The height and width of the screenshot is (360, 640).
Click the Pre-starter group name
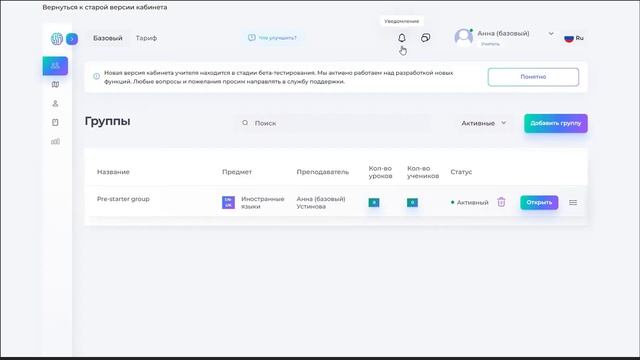click(x=123, y=199)
